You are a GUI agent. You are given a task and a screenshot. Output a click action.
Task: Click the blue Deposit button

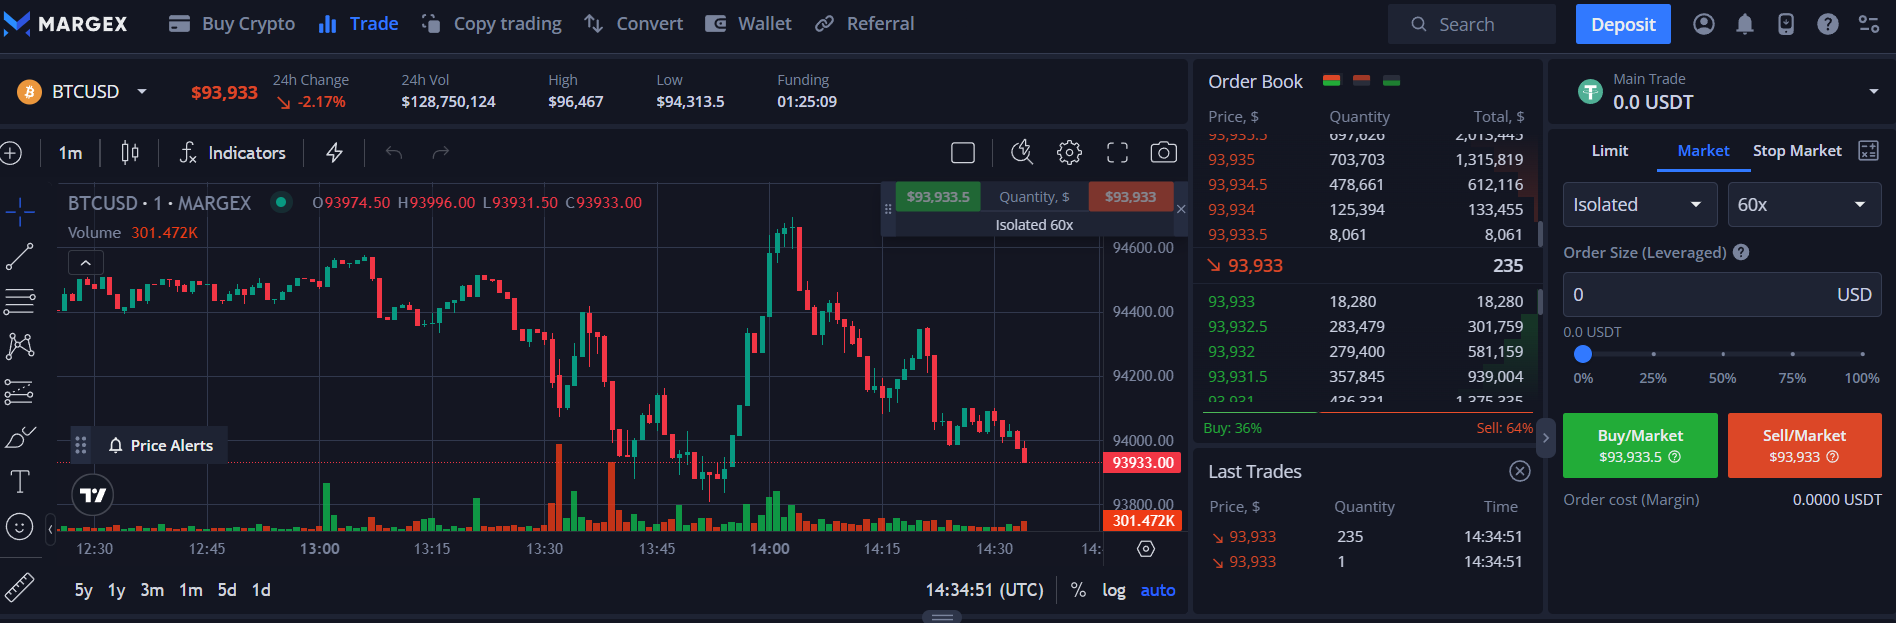[1622, 24]
